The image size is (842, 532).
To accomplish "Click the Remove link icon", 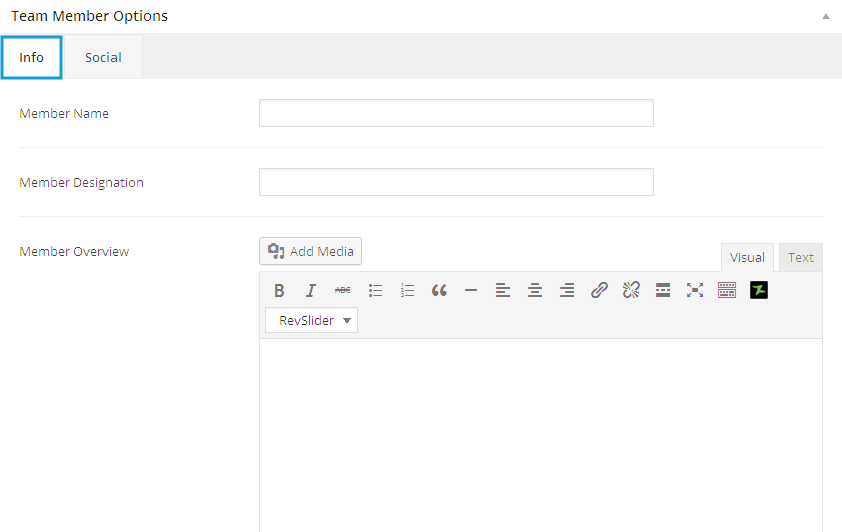I will [631, 291].
